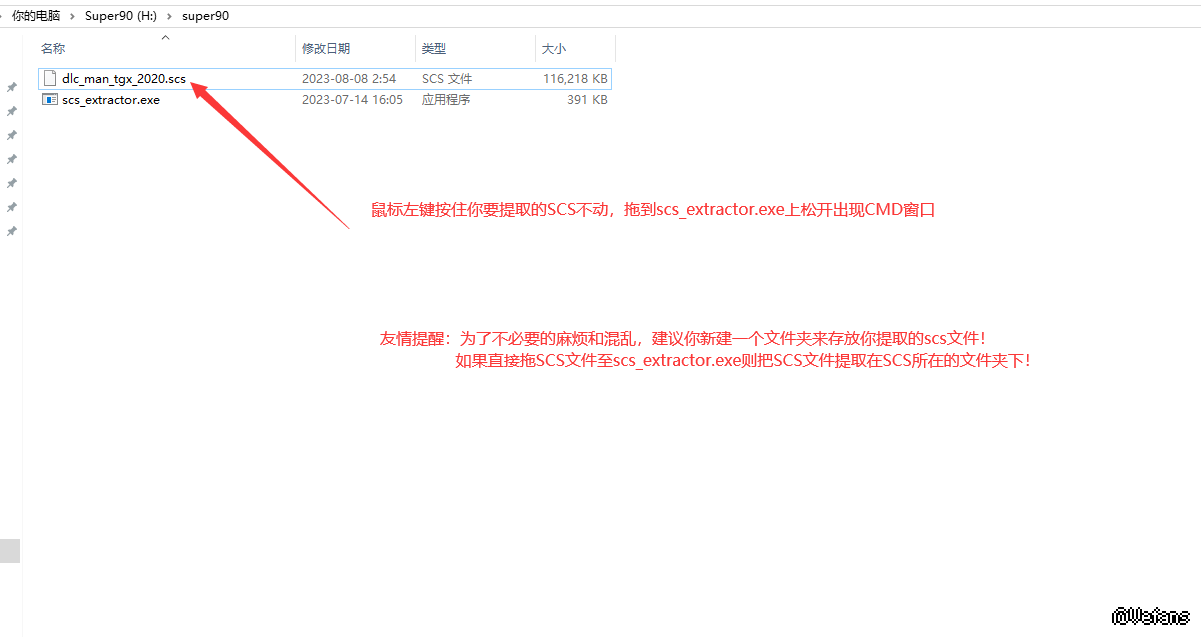Sort files by the 类型 column header

click(x=434, y=48)
